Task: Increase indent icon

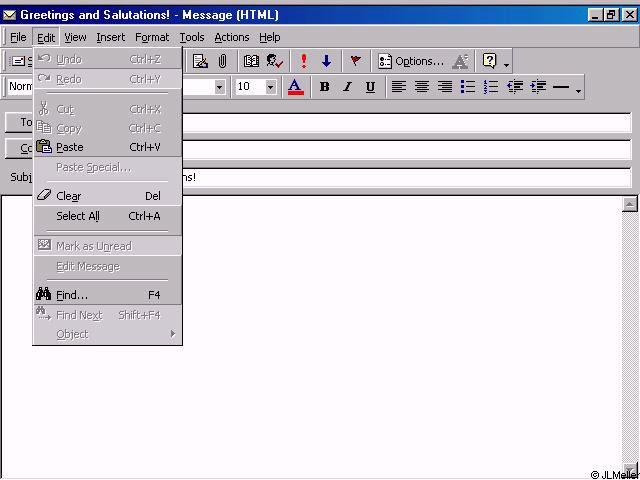Action: [538, 87]
